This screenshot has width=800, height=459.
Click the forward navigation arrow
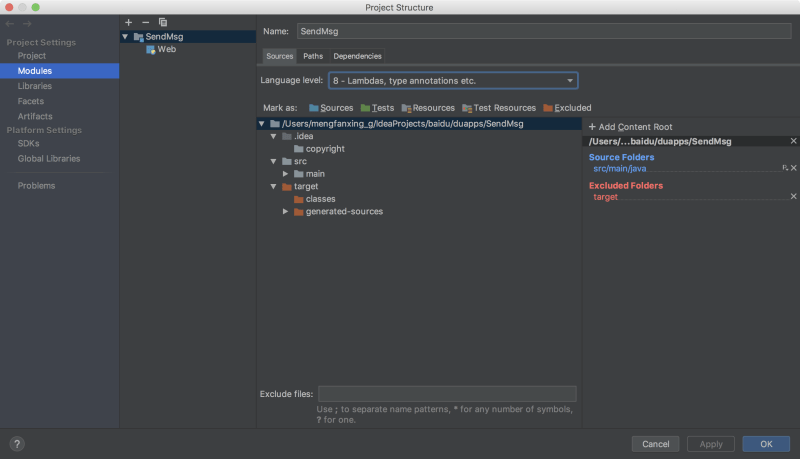pos(27,24)
